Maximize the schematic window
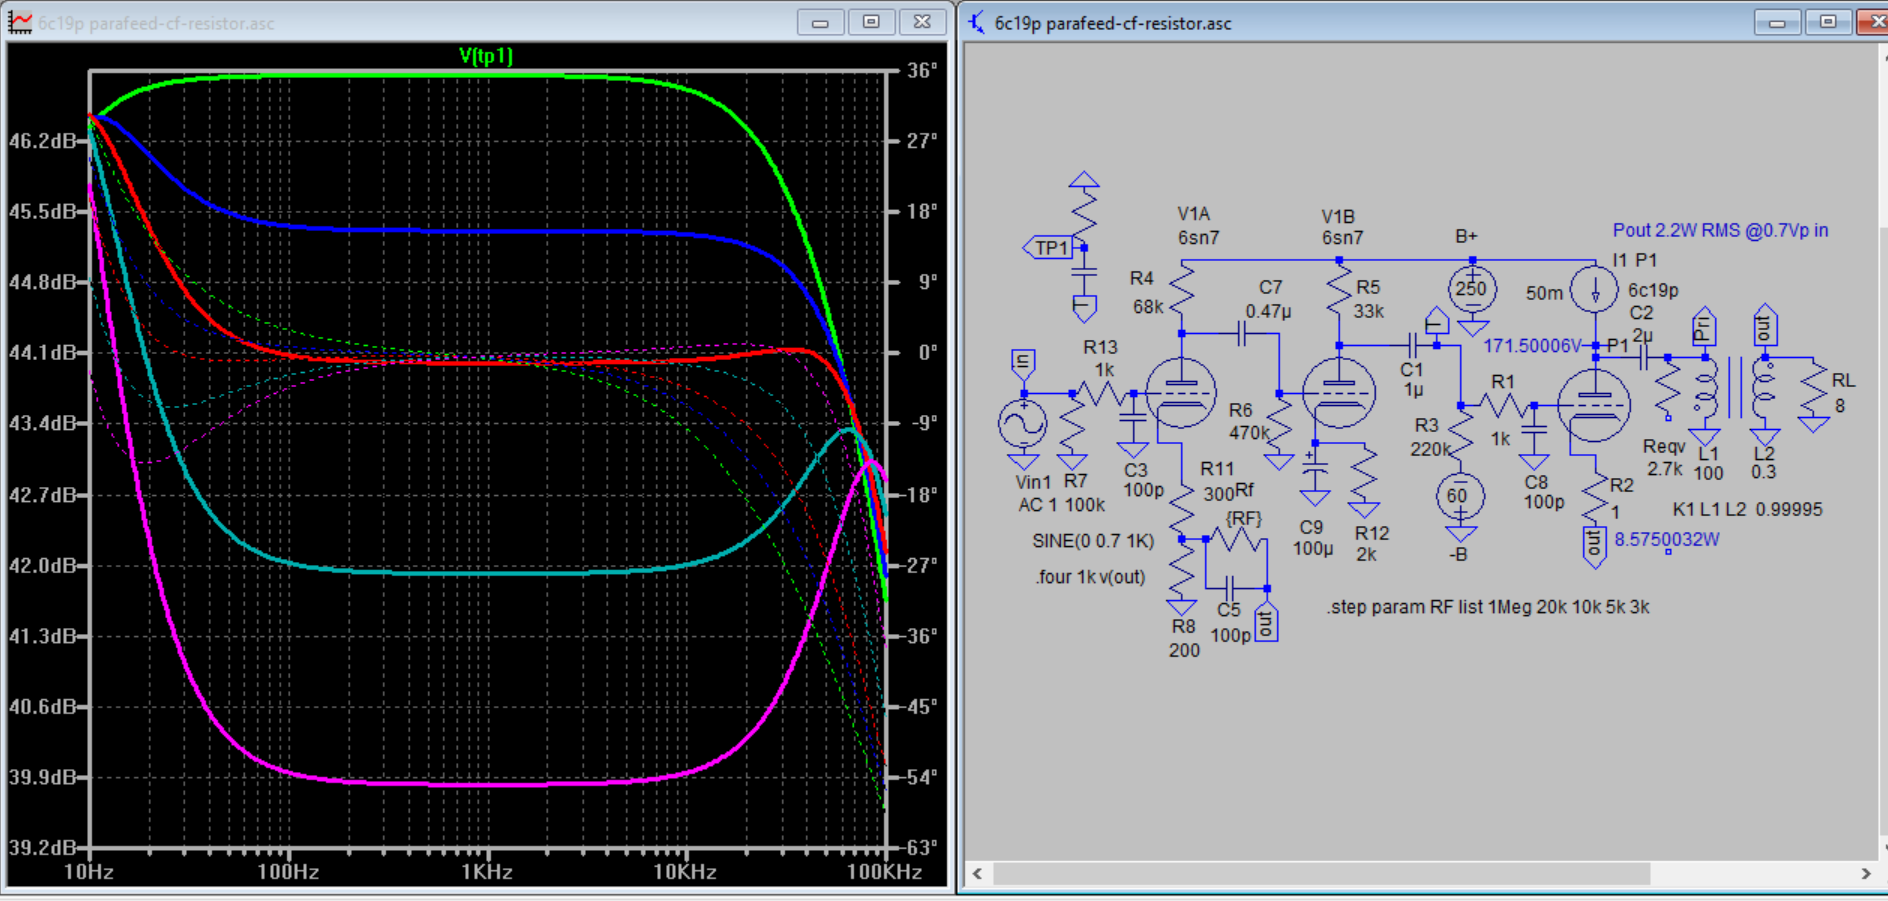This screenshot has width=1888, height=901. coord(1828,22)
